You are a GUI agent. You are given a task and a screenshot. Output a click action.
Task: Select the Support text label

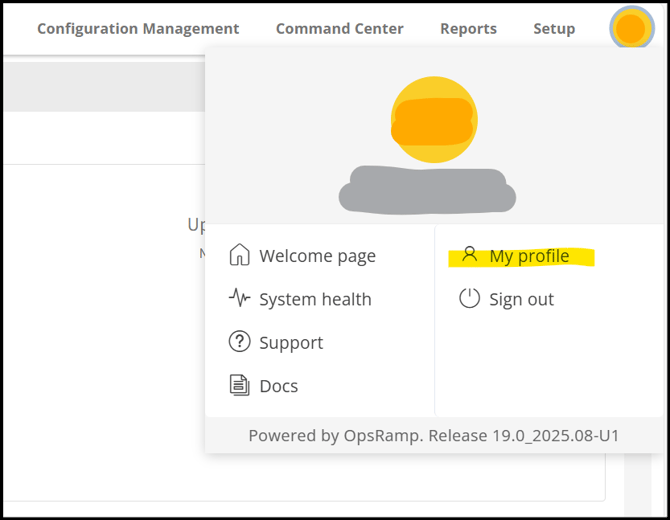click(291, 343)
